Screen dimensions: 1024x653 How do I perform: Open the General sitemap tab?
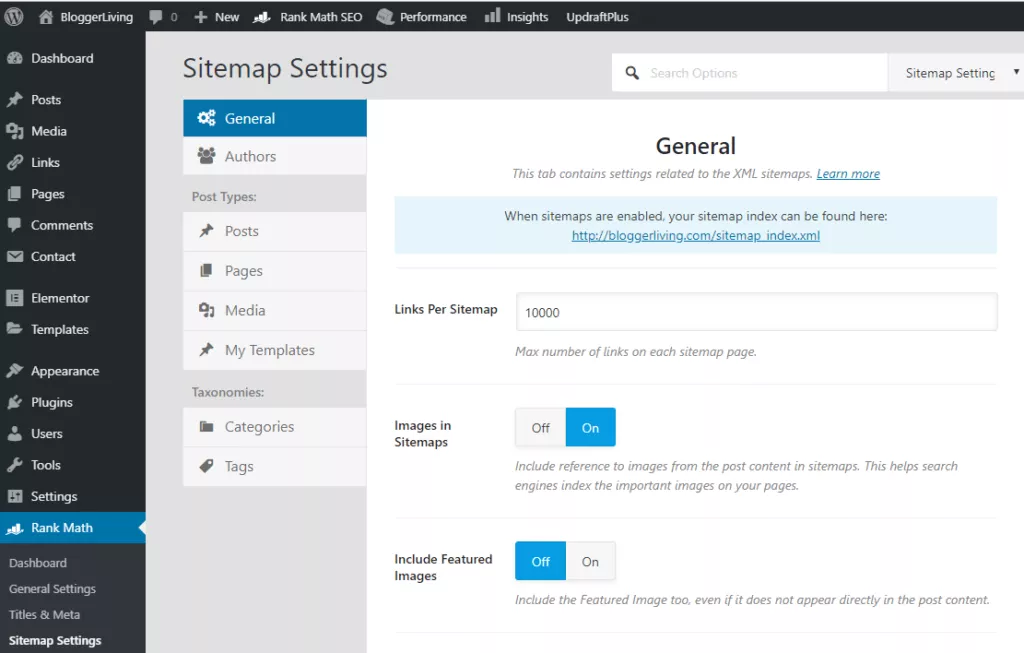point(275,118)
